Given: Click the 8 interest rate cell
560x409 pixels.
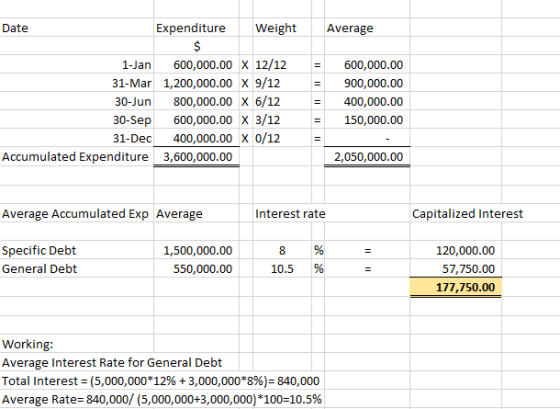Looking at the screenshot, I should (x=282, y=250).
